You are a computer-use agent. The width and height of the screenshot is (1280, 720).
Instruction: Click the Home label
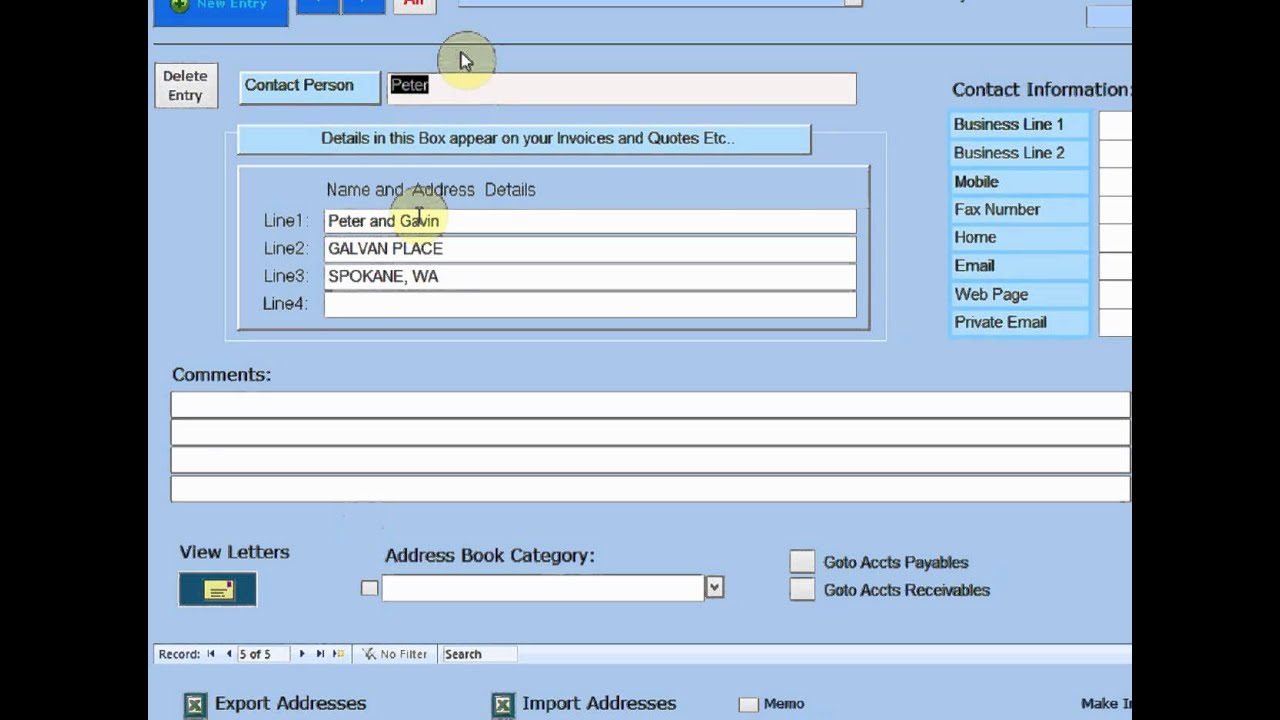1019,238
